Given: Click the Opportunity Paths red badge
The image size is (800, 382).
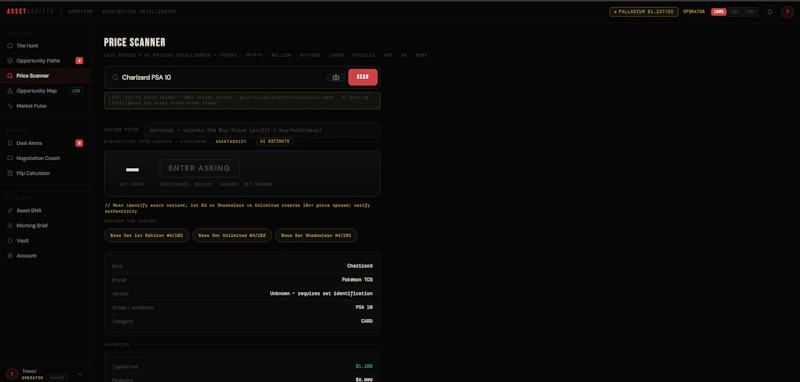Looking at the screenshot, I should coord(79,61).
